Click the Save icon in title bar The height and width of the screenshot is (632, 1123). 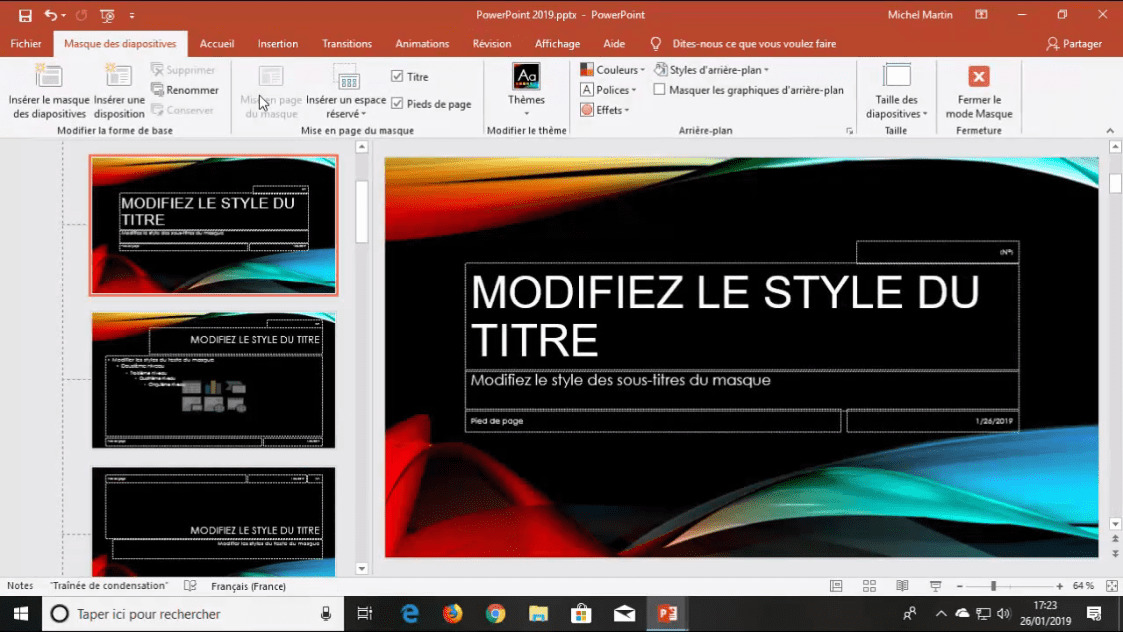click(25, 15)
